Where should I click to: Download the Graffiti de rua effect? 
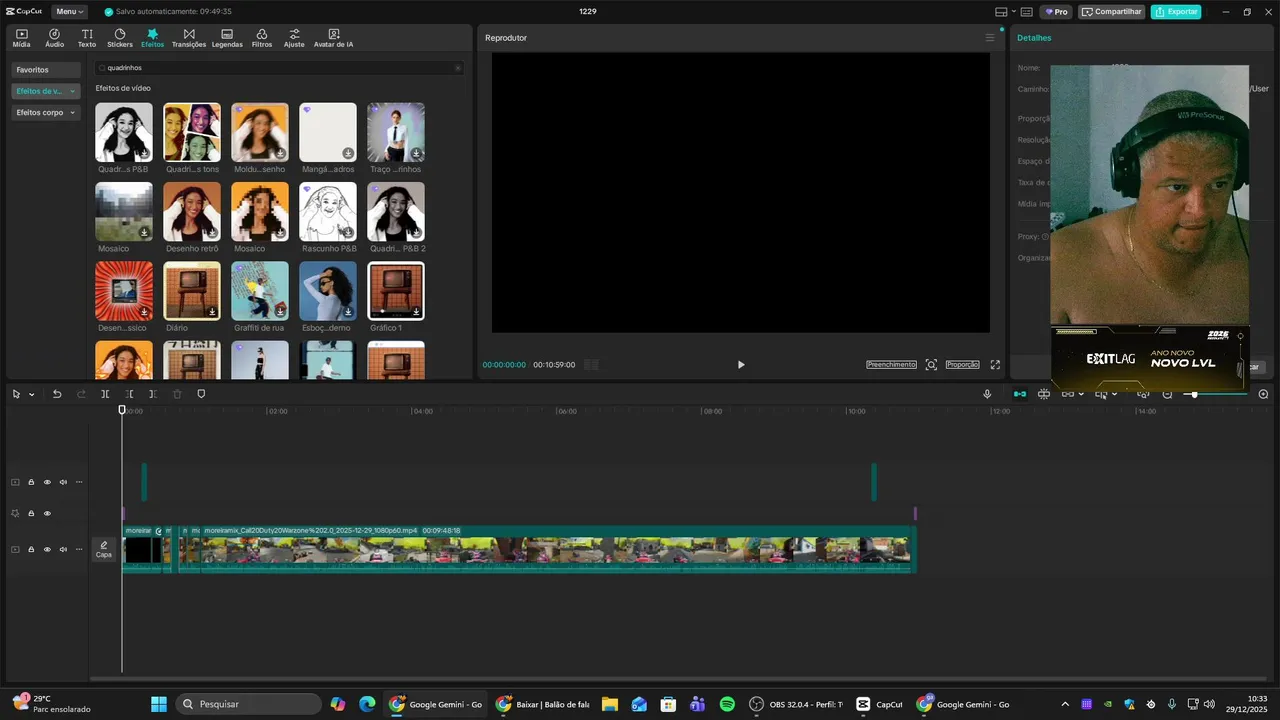280,312
